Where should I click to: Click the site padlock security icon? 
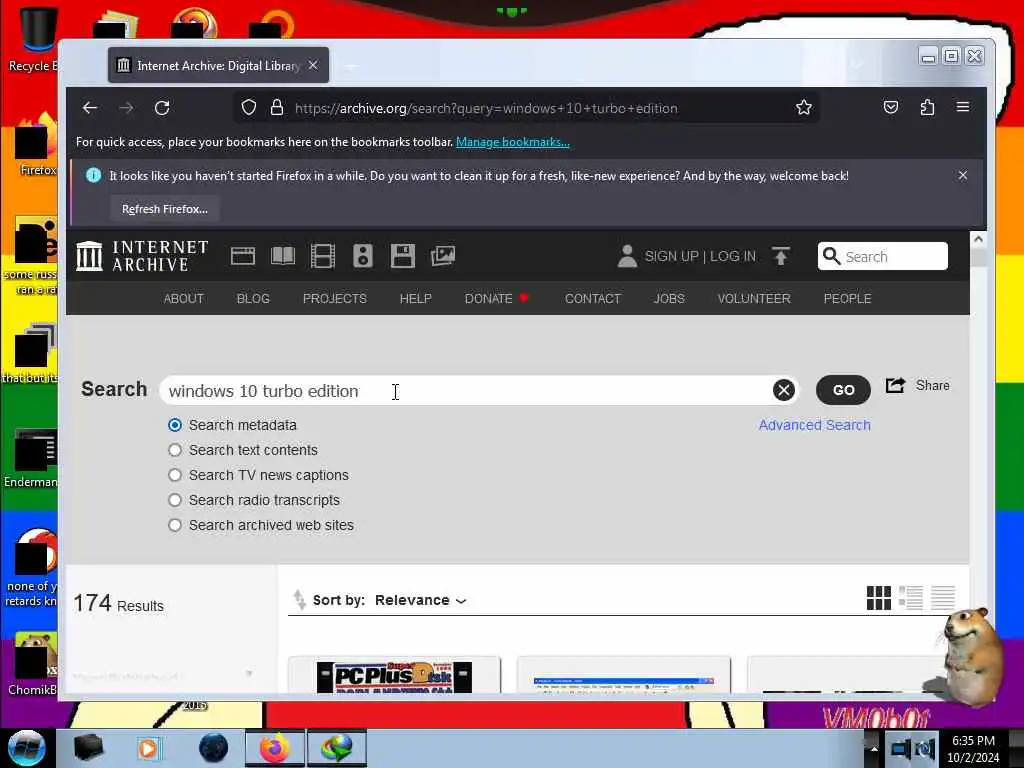(277, 107)
